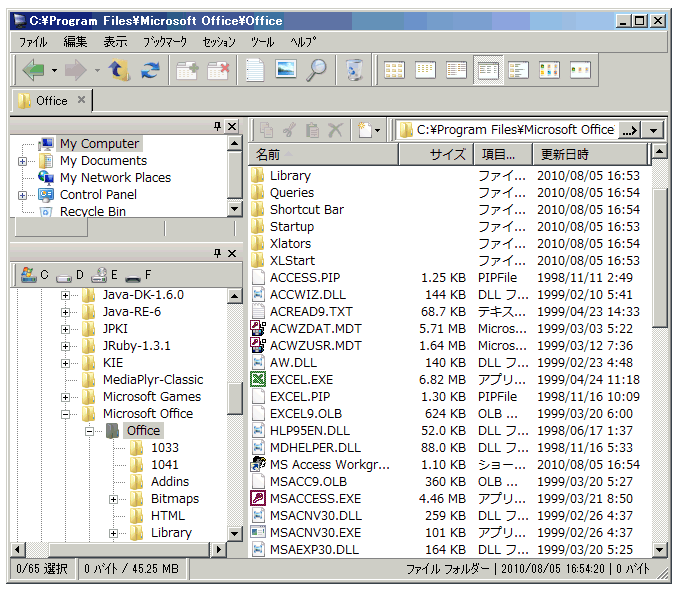Image resolution: width=677 pixels, height=589 pixels.
Task: Open the blank document viewer icon
Action: click(255, 70)
